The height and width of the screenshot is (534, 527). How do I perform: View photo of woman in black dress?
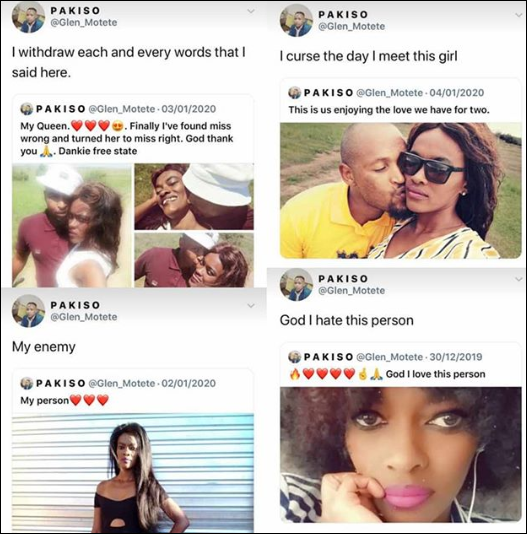pyautogui.click(x=133, y=473)
